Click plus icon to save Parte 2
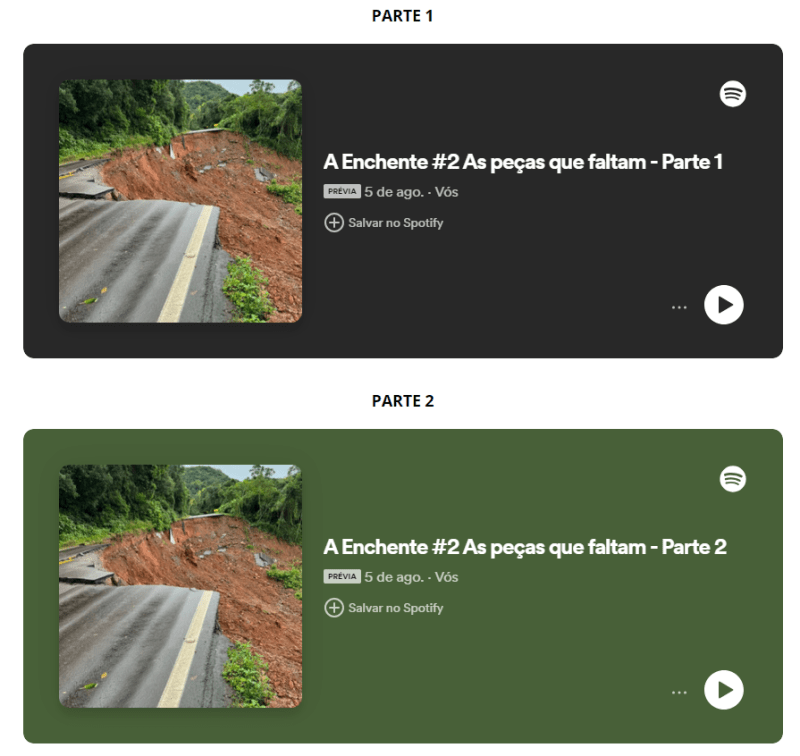The height and width of the screenshot is (756, 800). 334,608
